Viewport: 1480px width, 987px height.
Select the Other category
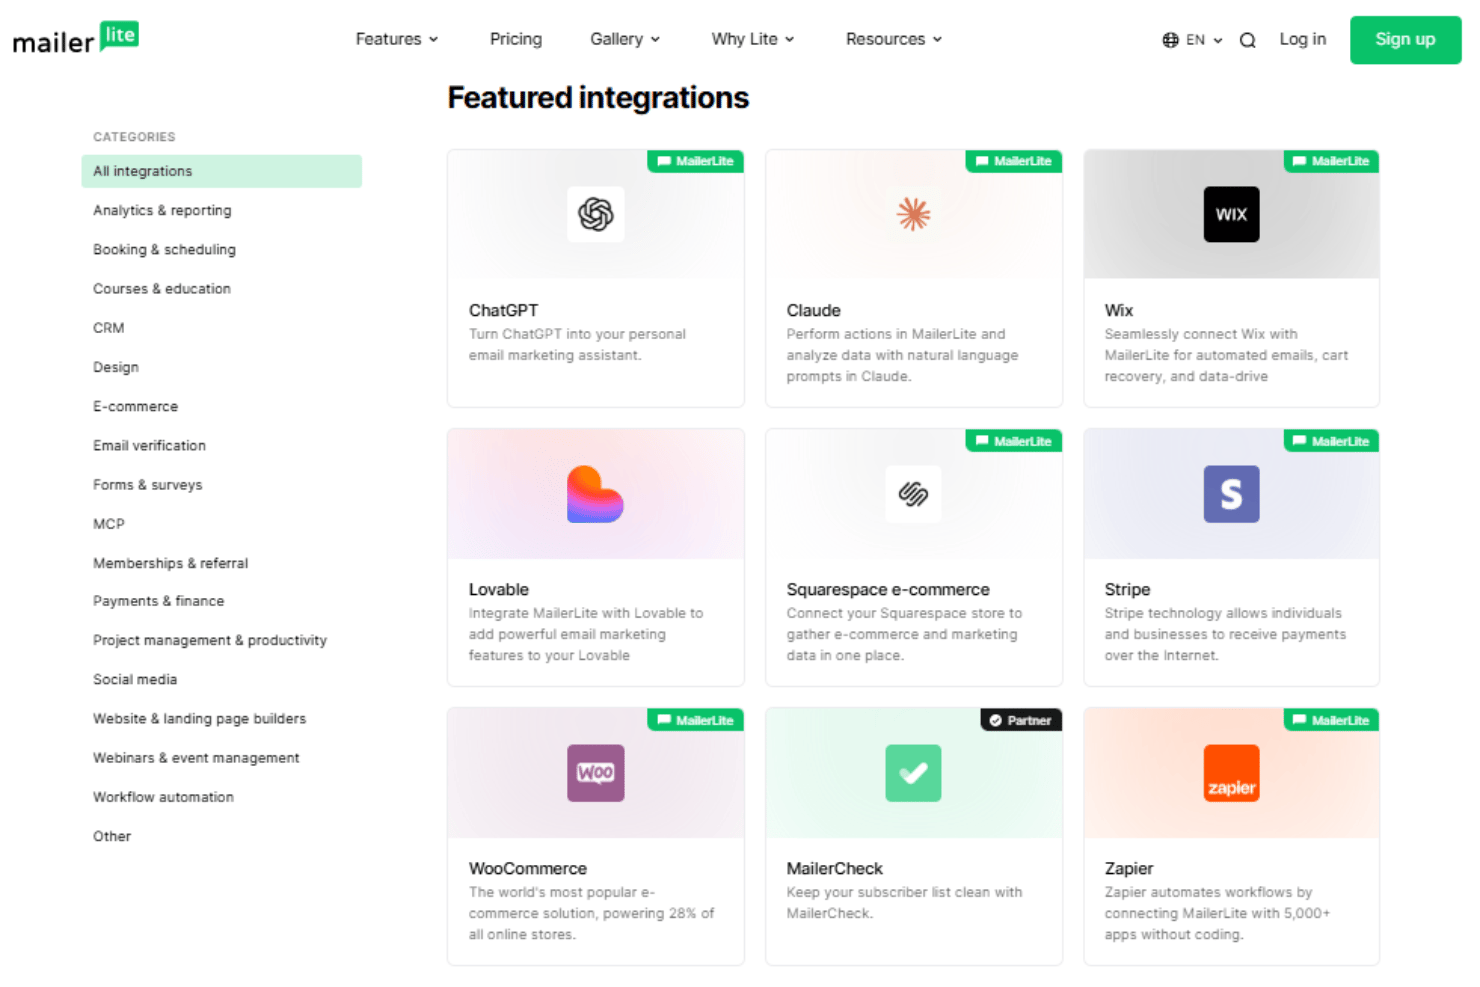pyautogui.click(x=112, y=836)
